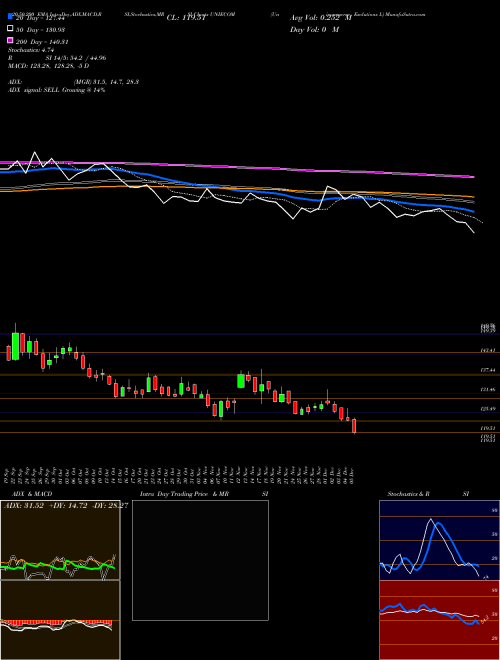Click the 'ADX signal: SELL' text

(34, 90)
